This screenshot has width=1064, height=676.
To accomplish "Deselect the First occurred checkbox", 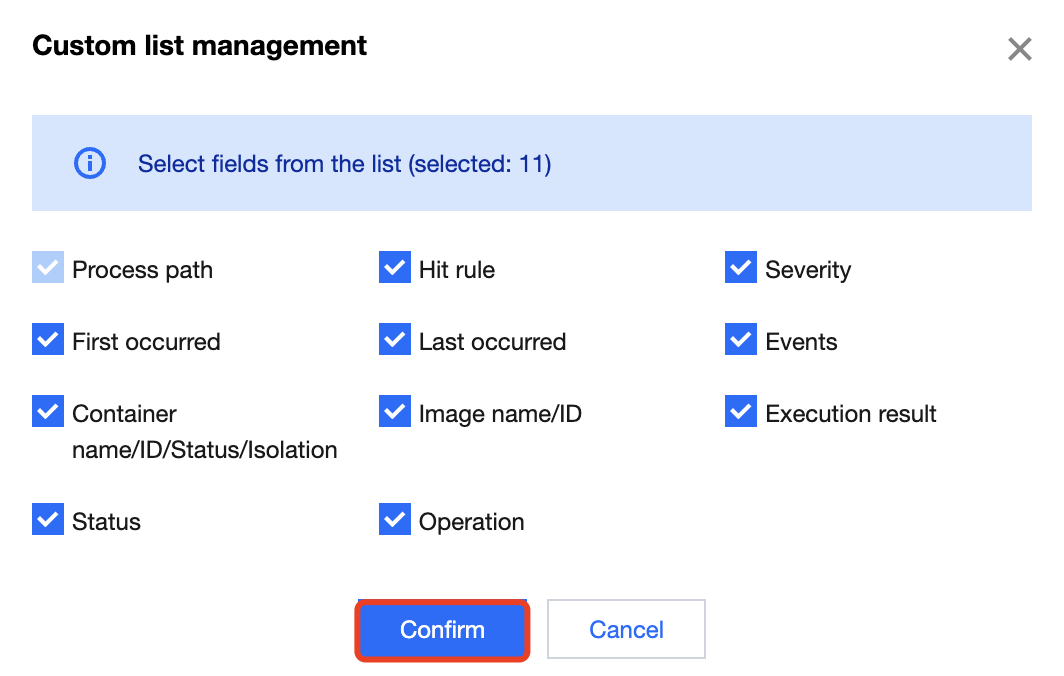I will pyautogui.click(x=48, y=341).
